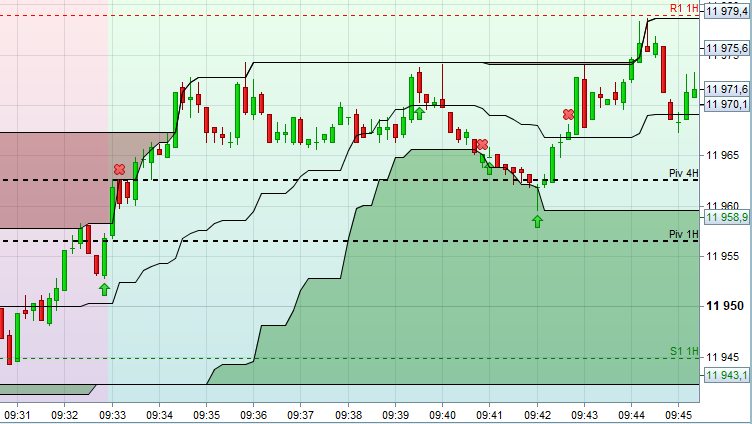This screenshot has height=424, width=752.
Task: Click the red cross marker near 09:33
Action: coord(119,169)
